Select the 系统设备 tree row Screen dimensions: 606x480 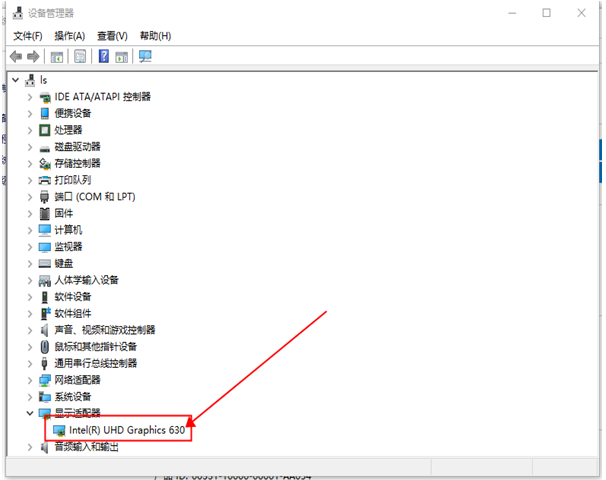pyautogui.click(x=73, y=397)
